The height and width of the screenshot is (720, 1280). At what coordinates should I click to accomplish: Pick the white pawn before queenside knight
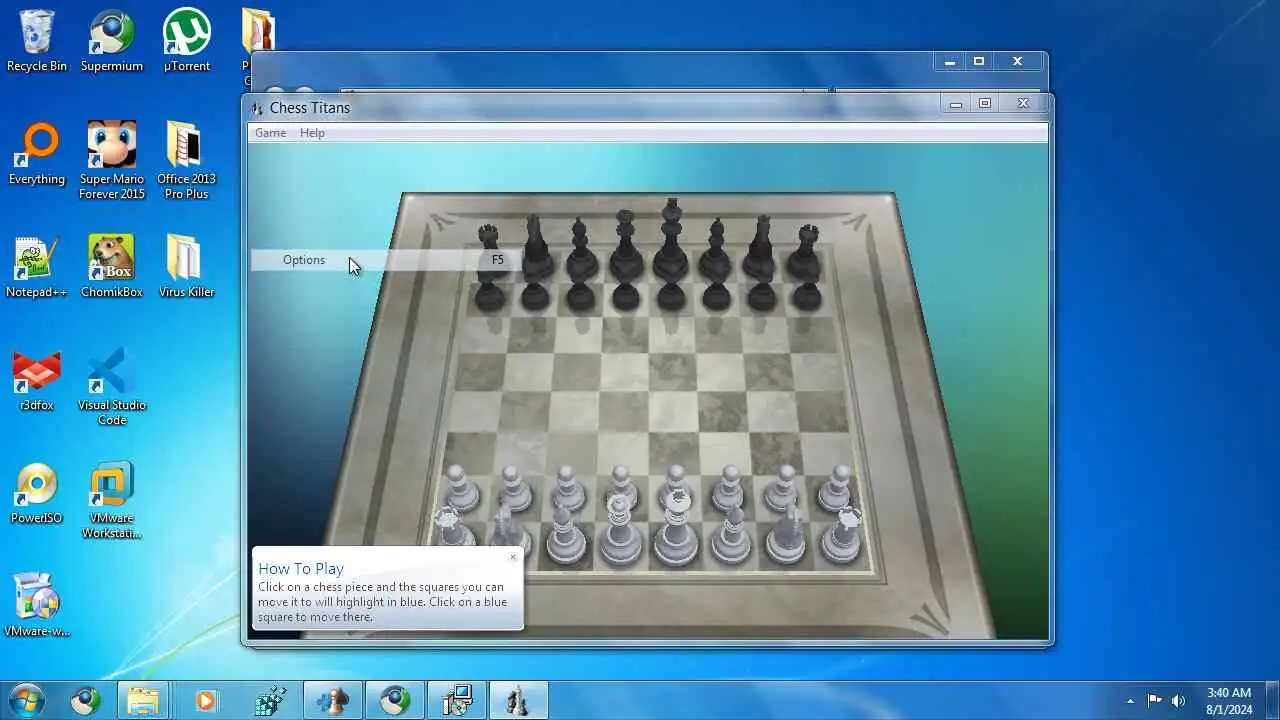(x=513, y=487)
